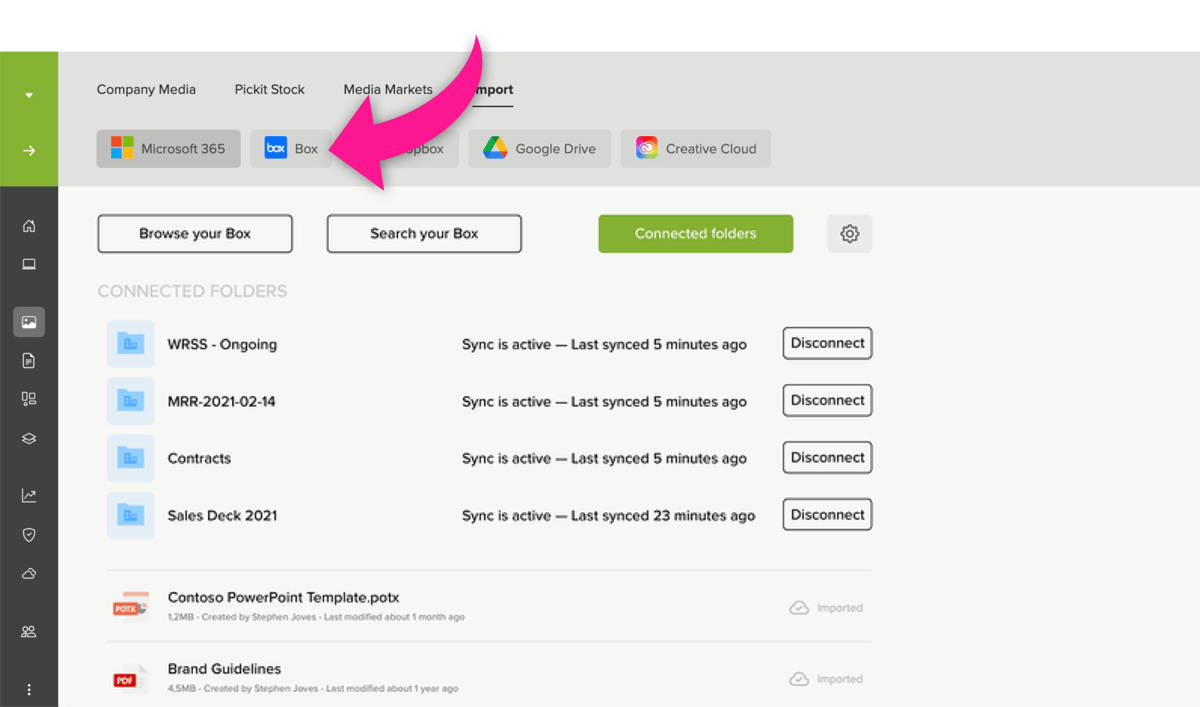Open the Collections layers sidebar icon
Viewport: 1200px width, 707px height.
click(29, 437)
